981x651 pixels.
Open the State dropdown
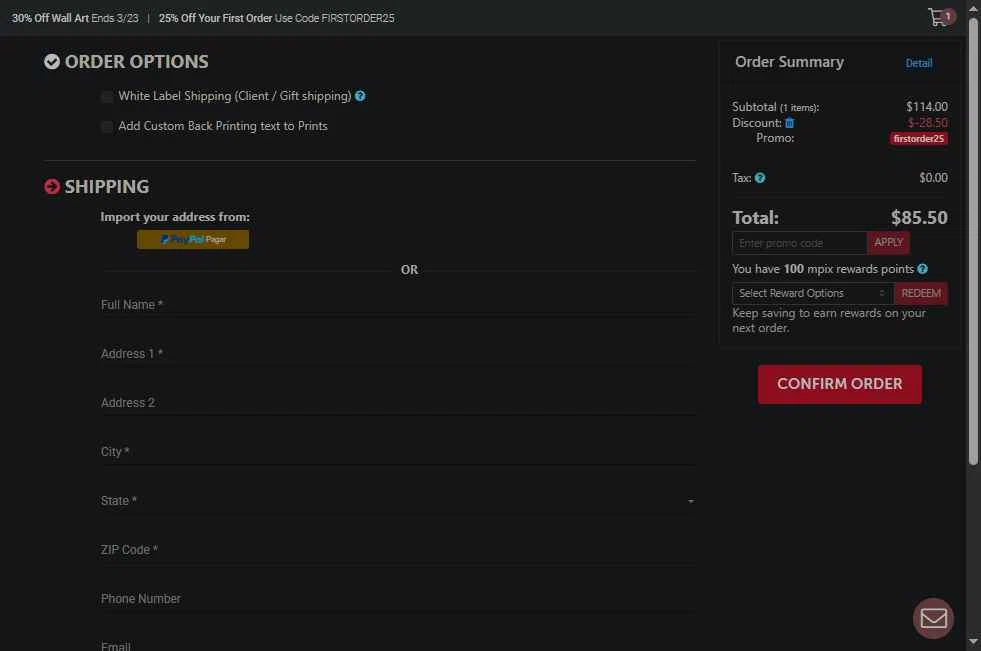click(398, 501)
